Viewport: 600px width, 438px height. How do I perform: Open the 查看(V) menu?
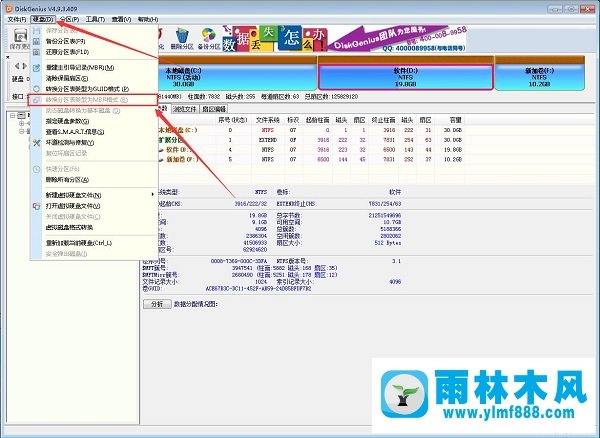point(121,19)
